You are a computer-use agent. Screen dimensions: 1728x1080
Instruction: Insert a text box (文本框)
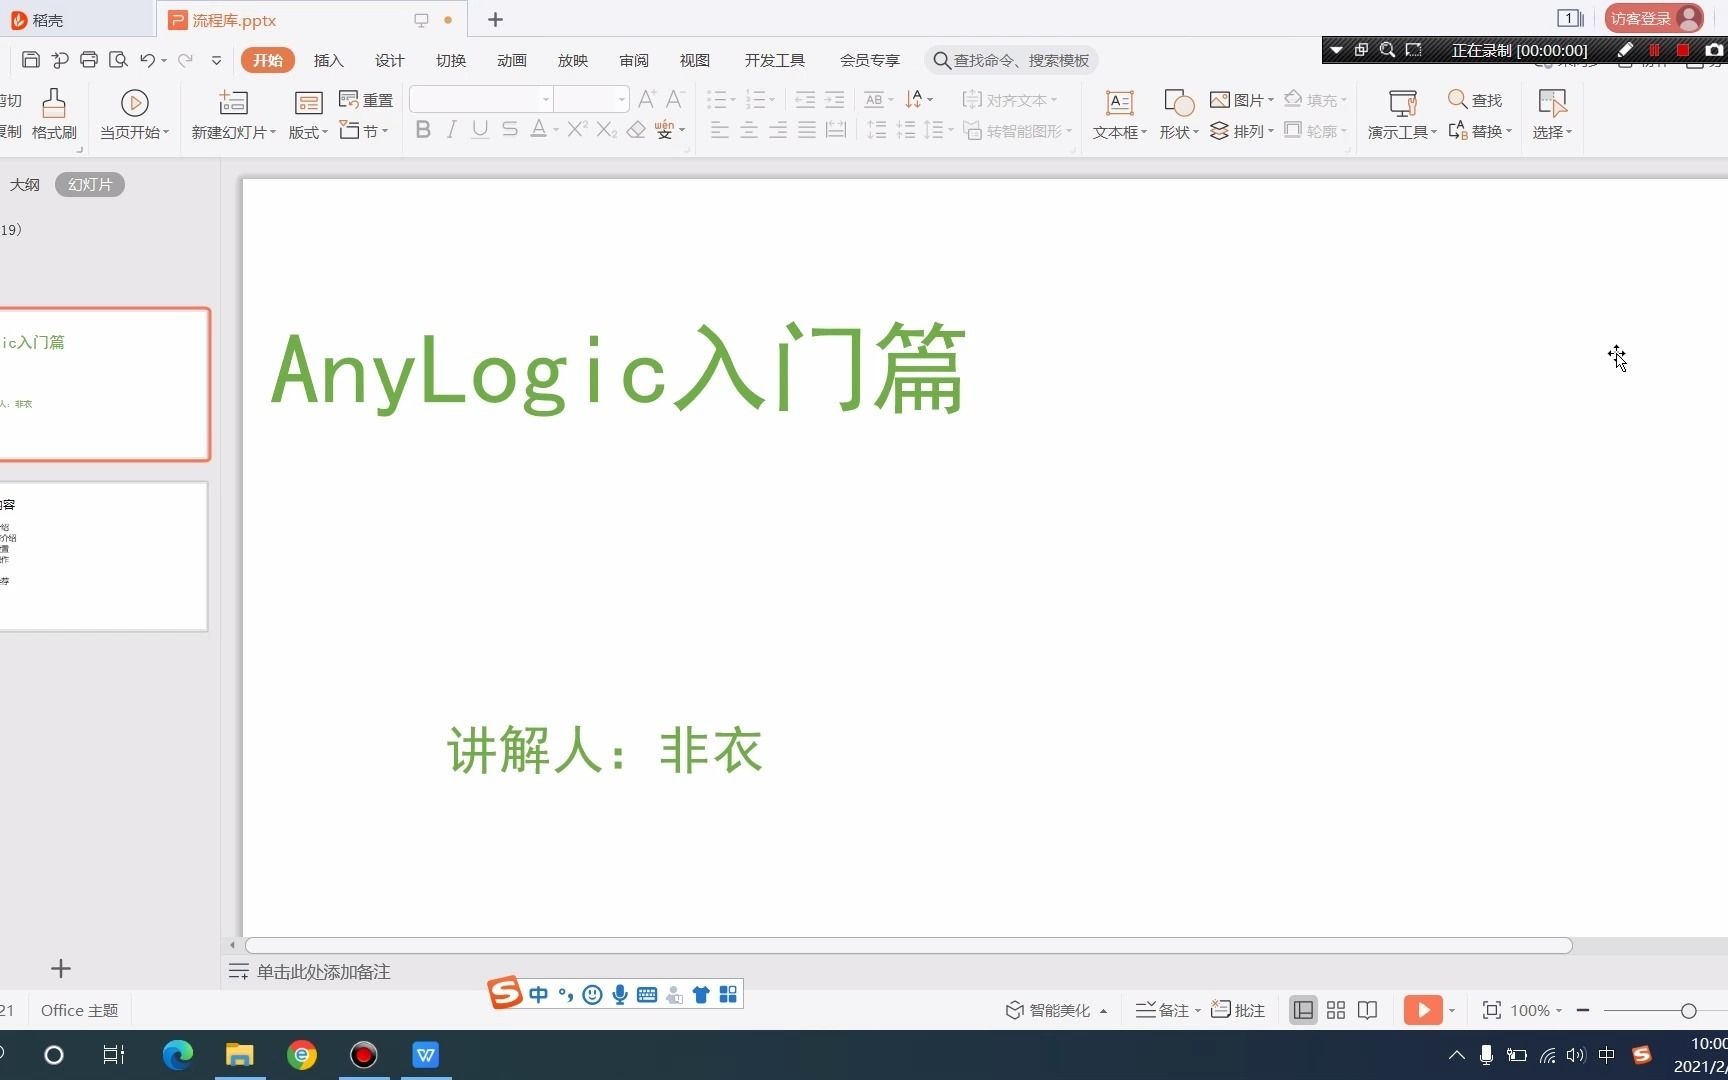coord(1119,114)
